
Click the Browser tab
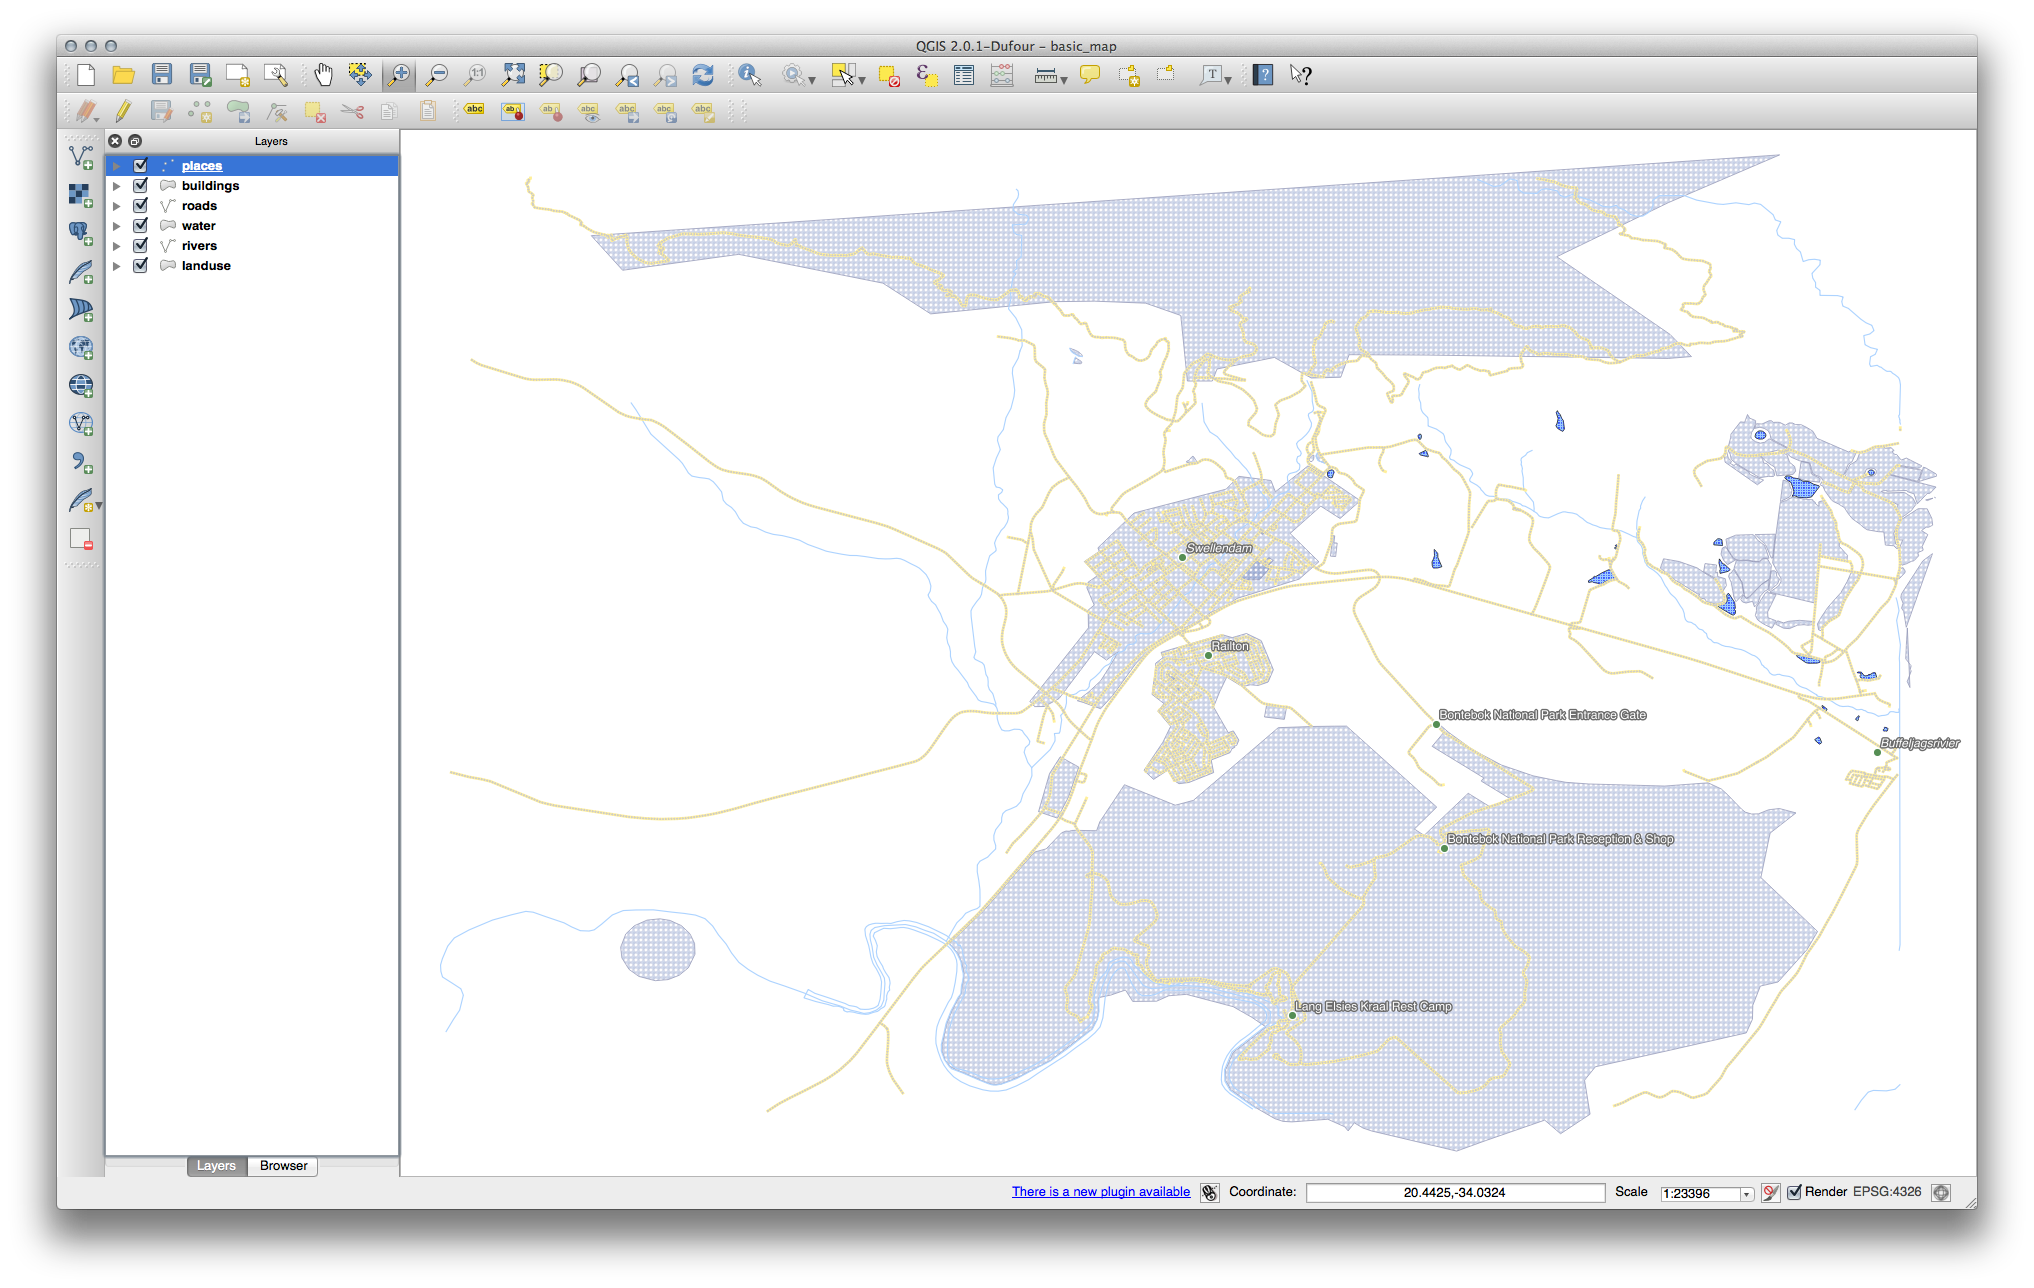286,1166
